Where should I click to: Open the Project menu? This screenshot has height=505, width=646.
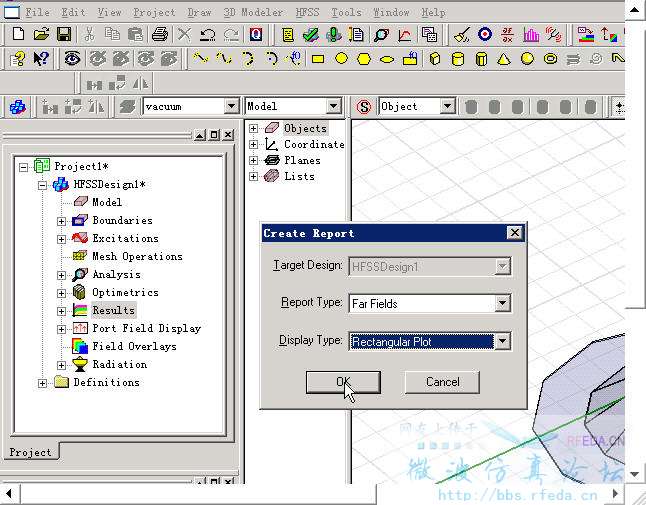coord(154,12)
